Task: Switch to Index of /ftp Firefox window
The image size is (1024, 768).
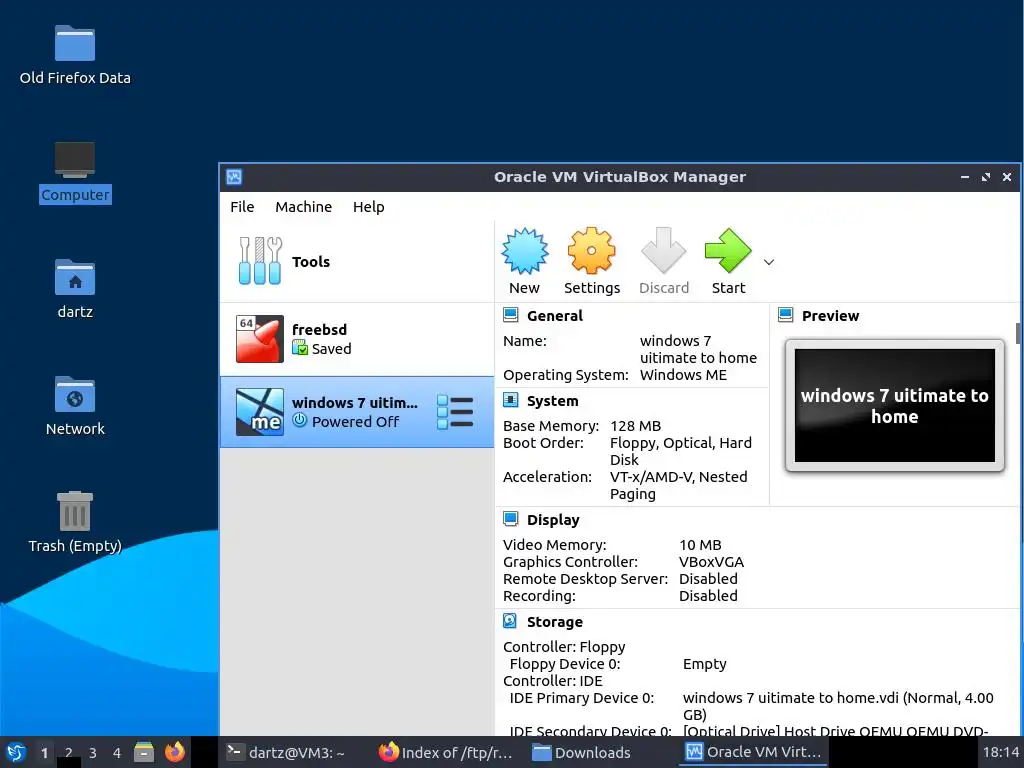Action: tap(446, 753)
